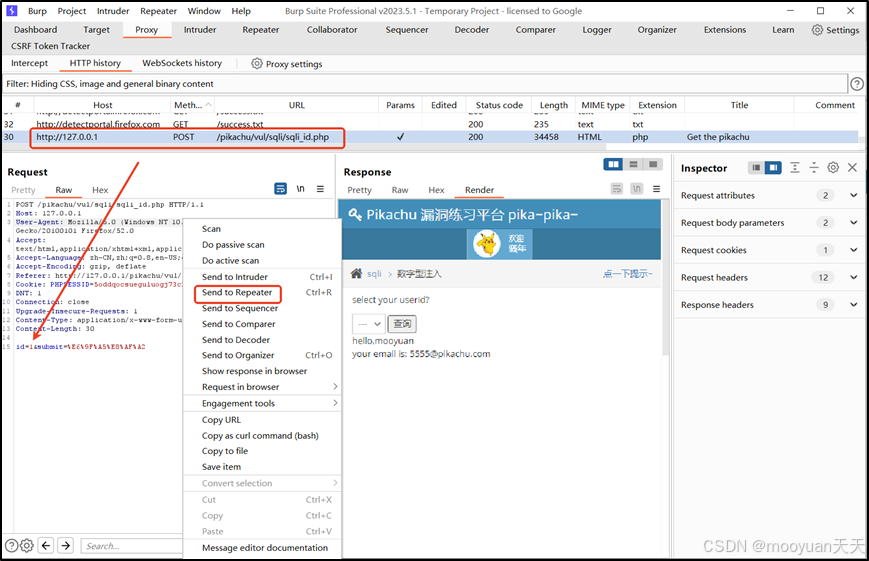Choose Send to Intruder menu entry
869x561 pixels.
262,277
